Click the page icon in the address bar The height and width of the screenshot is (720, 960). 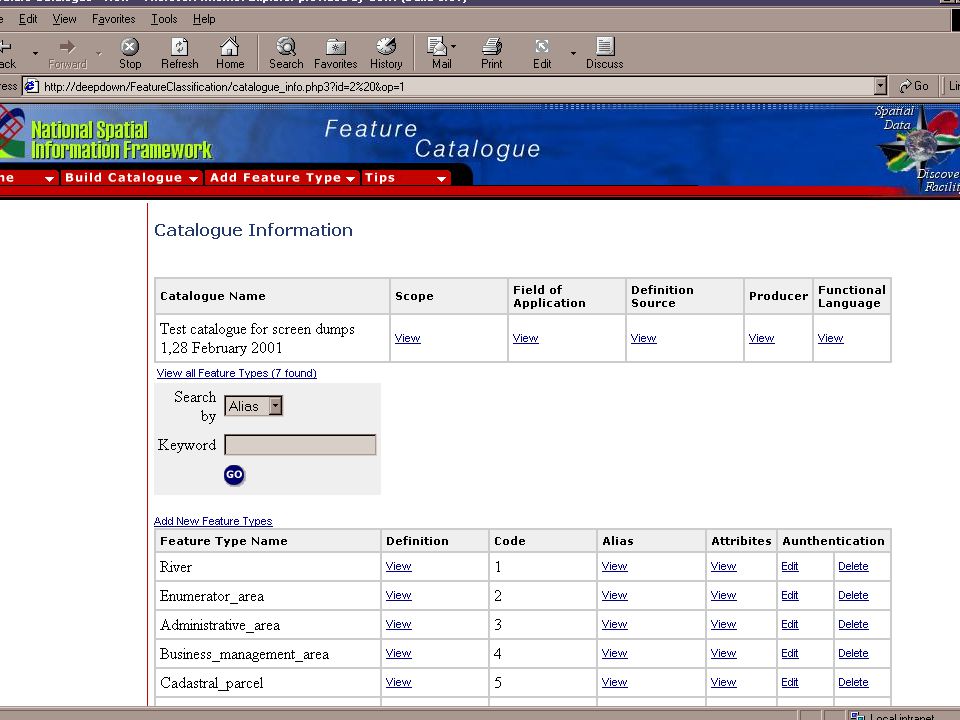point(31,86)
